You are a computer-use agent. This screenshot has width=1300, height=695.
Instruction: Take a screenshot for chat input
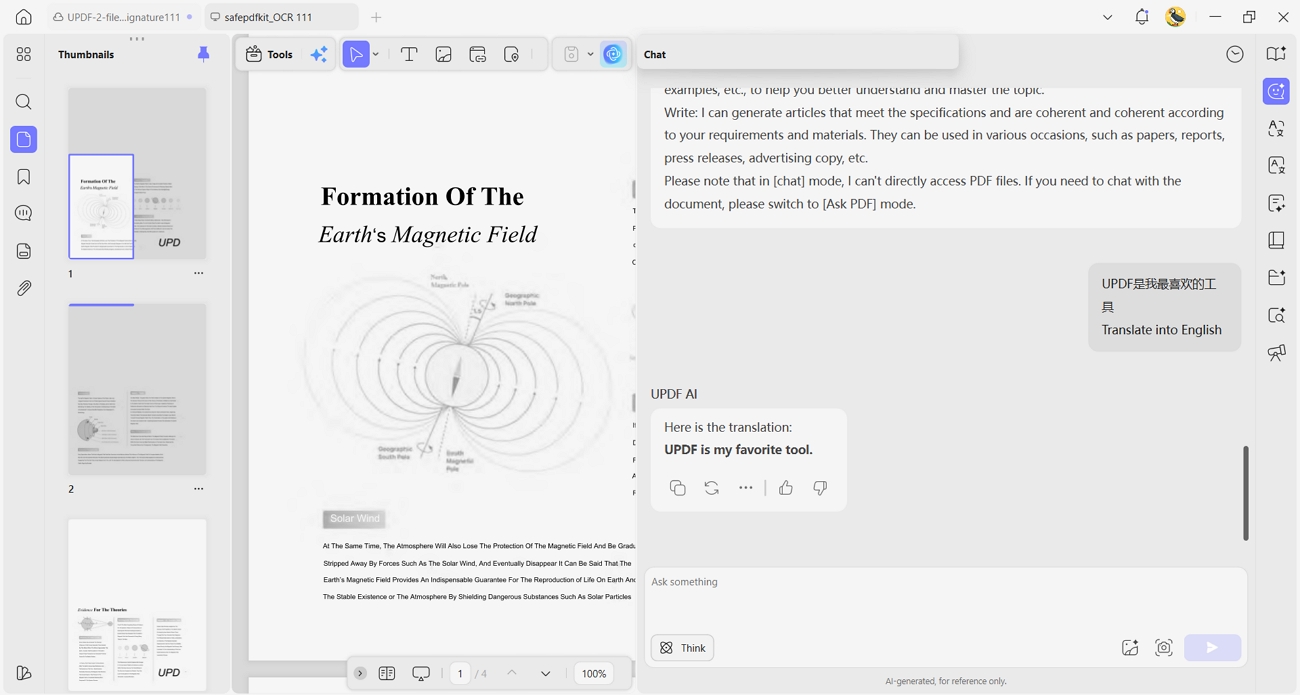click(1164, 648)
